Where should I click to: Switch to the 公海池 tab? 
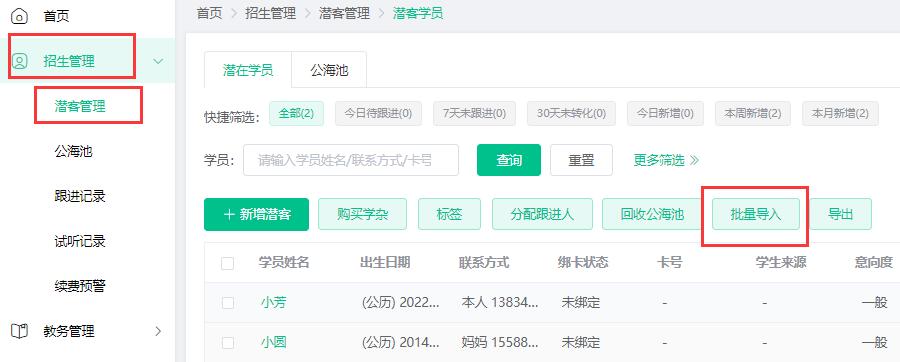pos(329,71)
